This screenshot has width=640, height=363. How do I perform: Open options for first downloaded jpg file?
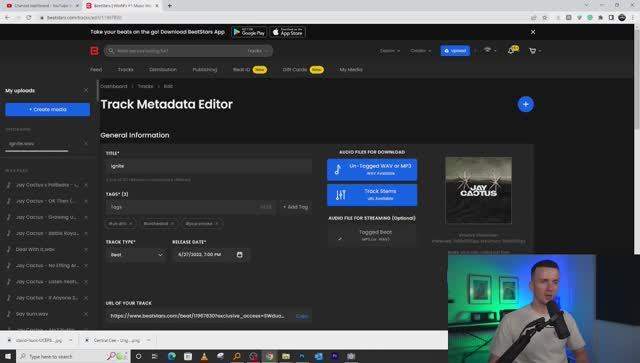pos(71,340)
